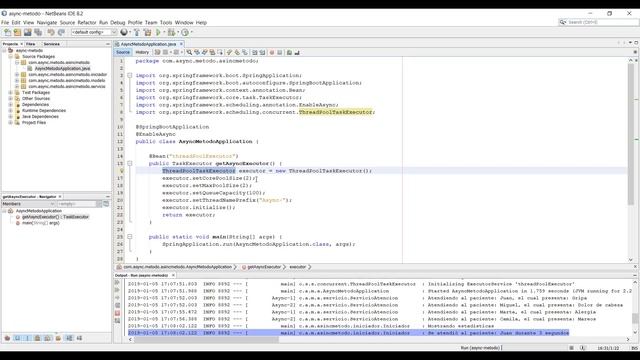Click the red Stop button in Output panel
The height and width of the screenshot is (360, 640).
[x=117, y=313]
